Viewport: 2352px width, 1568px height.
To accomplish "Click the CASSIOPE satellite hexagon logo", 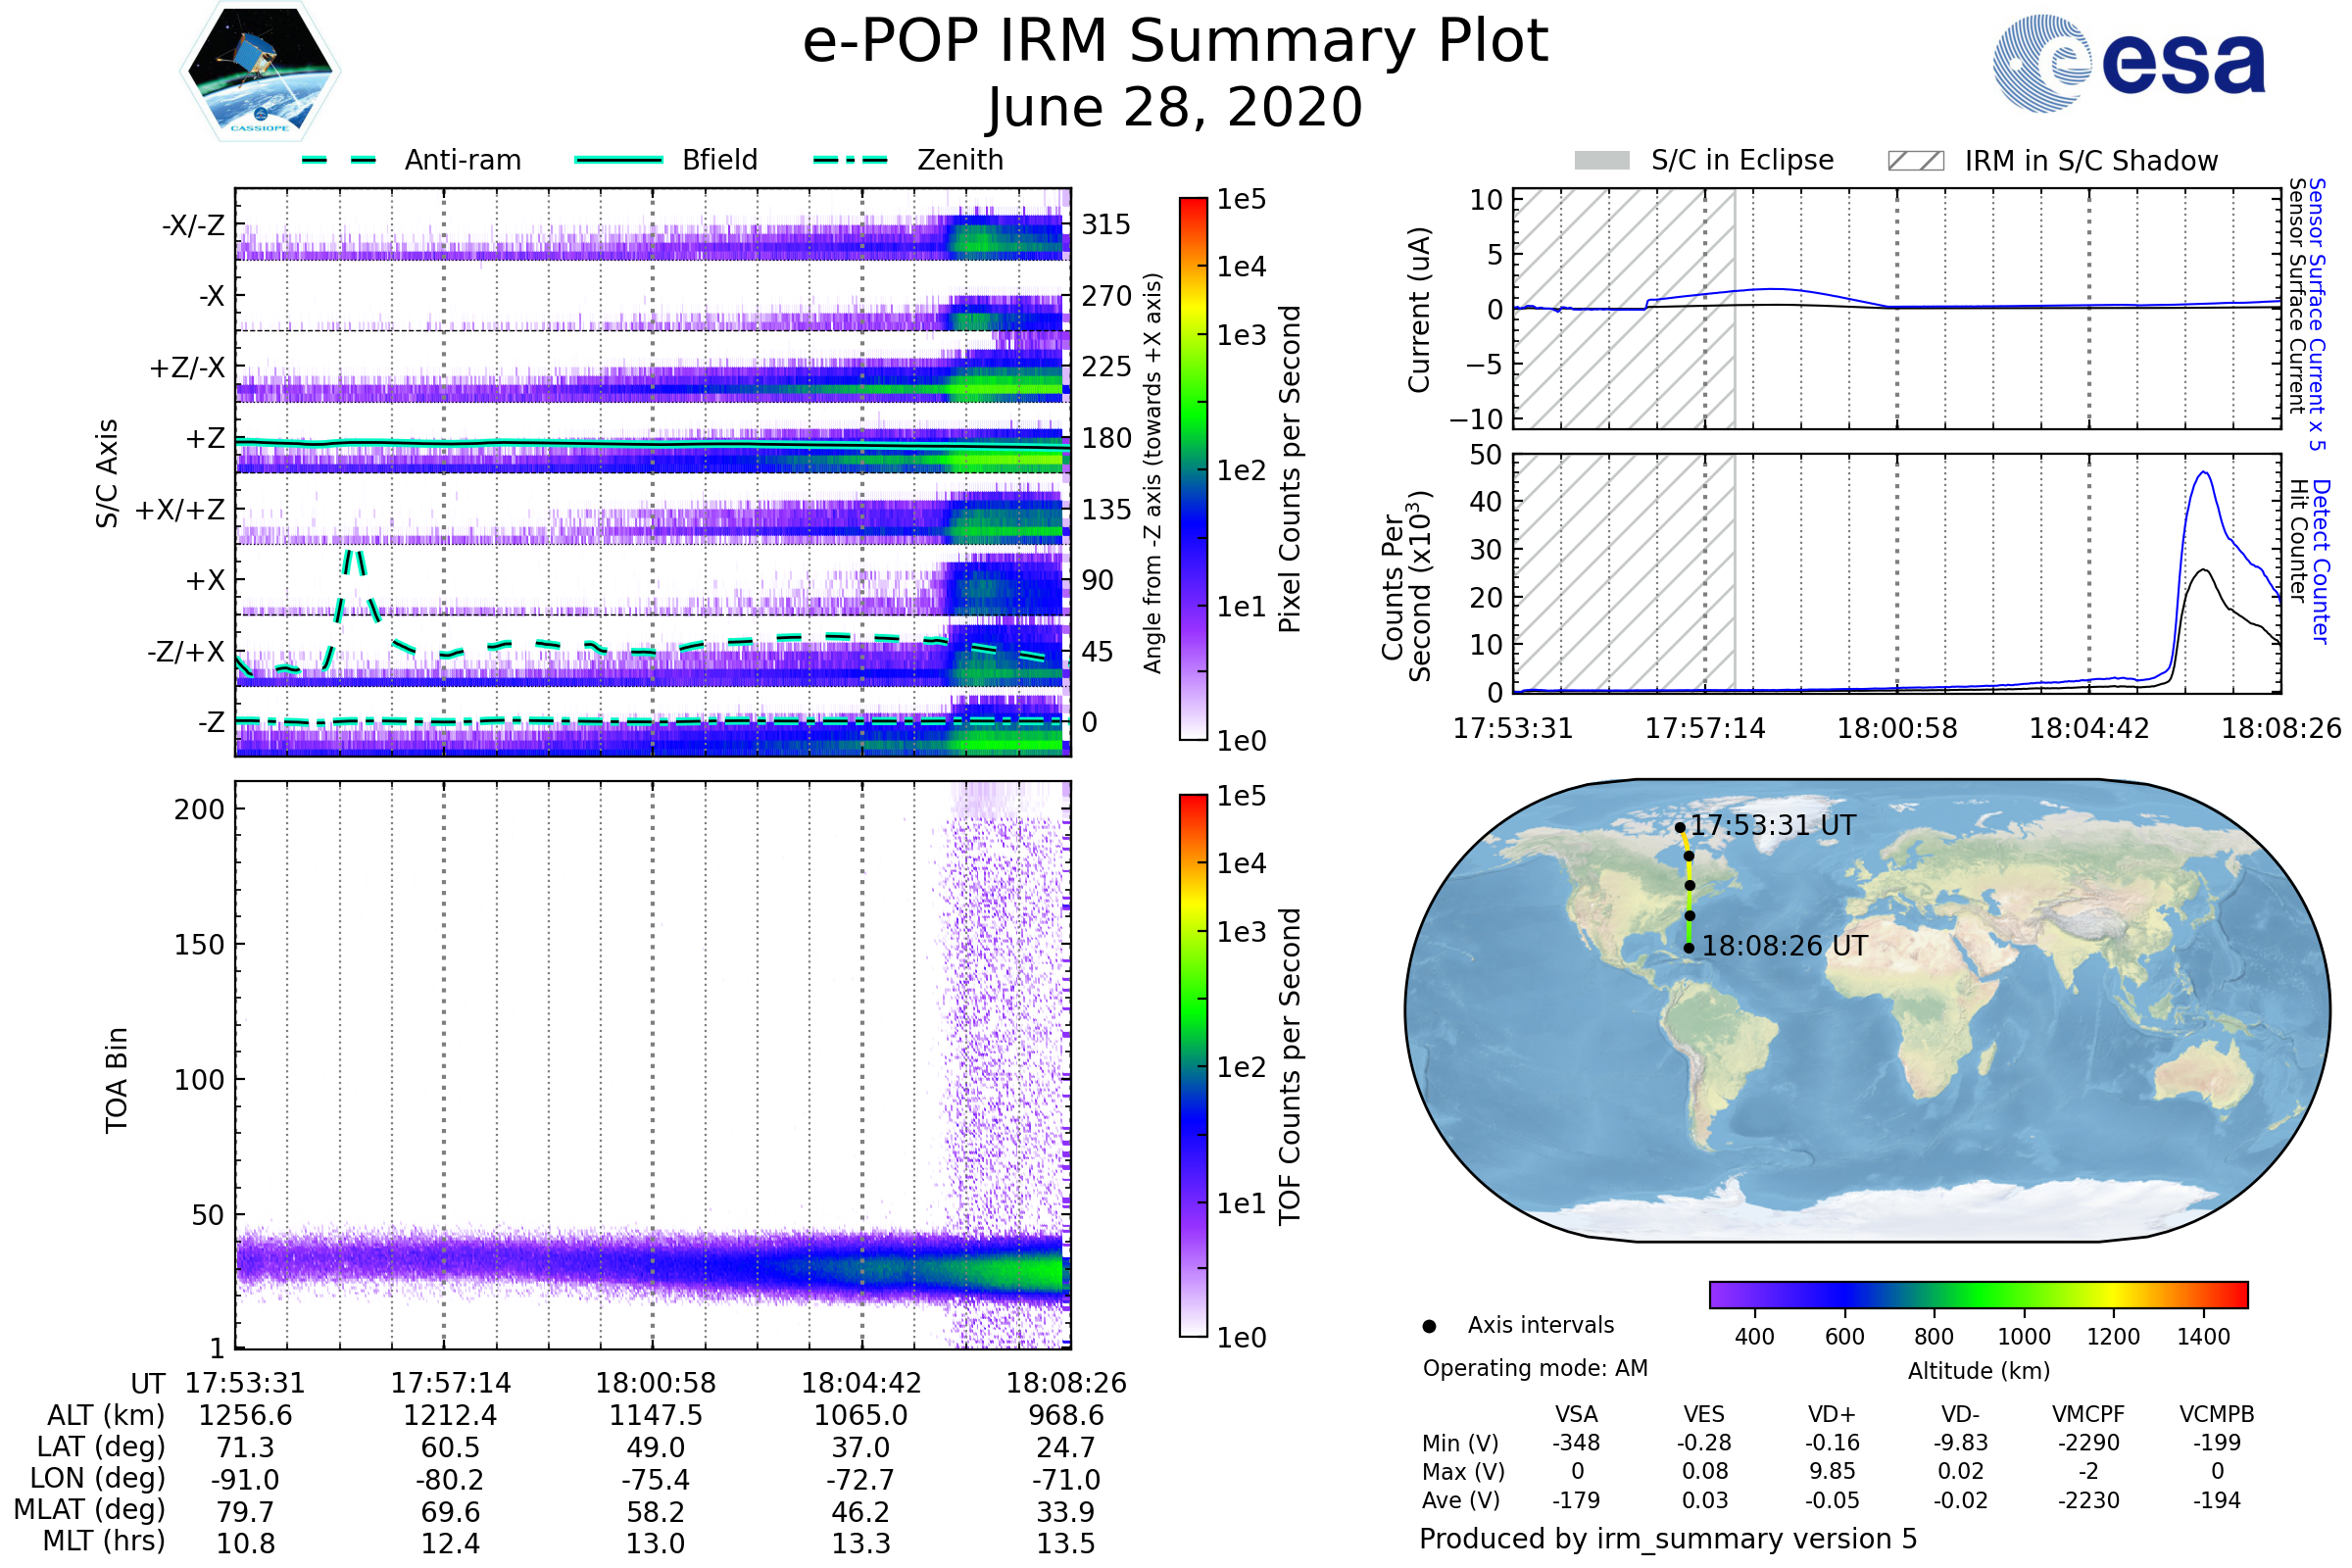I will coord(260,72).
